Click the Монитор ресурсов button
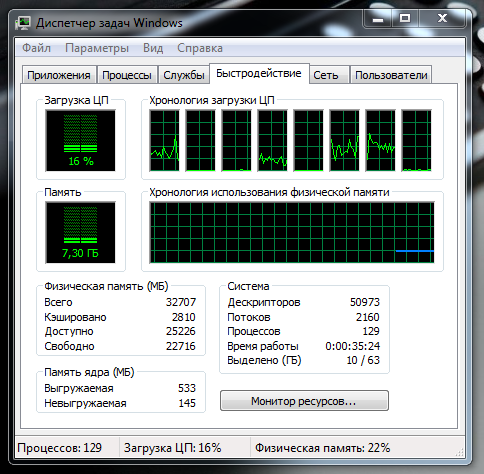Screen dimensions: 484x474 click(304, 401)
